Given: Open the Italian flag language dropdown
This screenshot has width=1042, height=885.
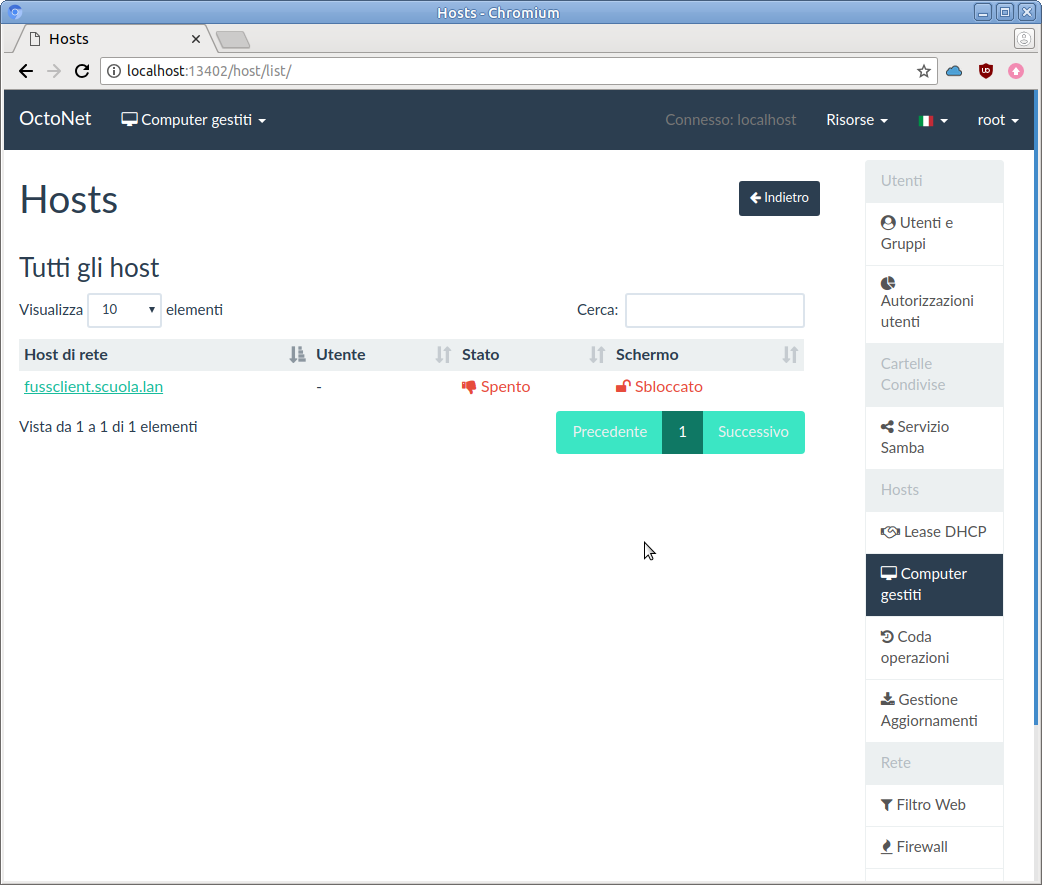Looking at the screenshot, I should (x=933, y=120).
